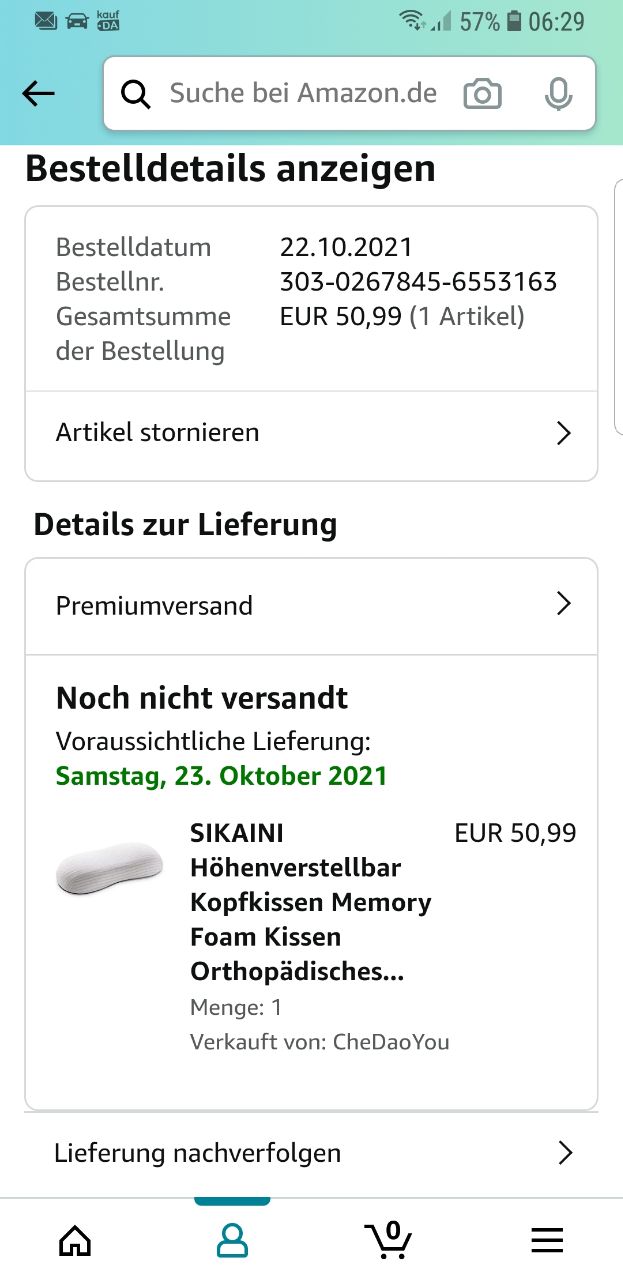Image resolution: width=623 pixels, height=1280 pixels.
Task: Tap the battery icon in status bar
Action: tap(514, 21)
